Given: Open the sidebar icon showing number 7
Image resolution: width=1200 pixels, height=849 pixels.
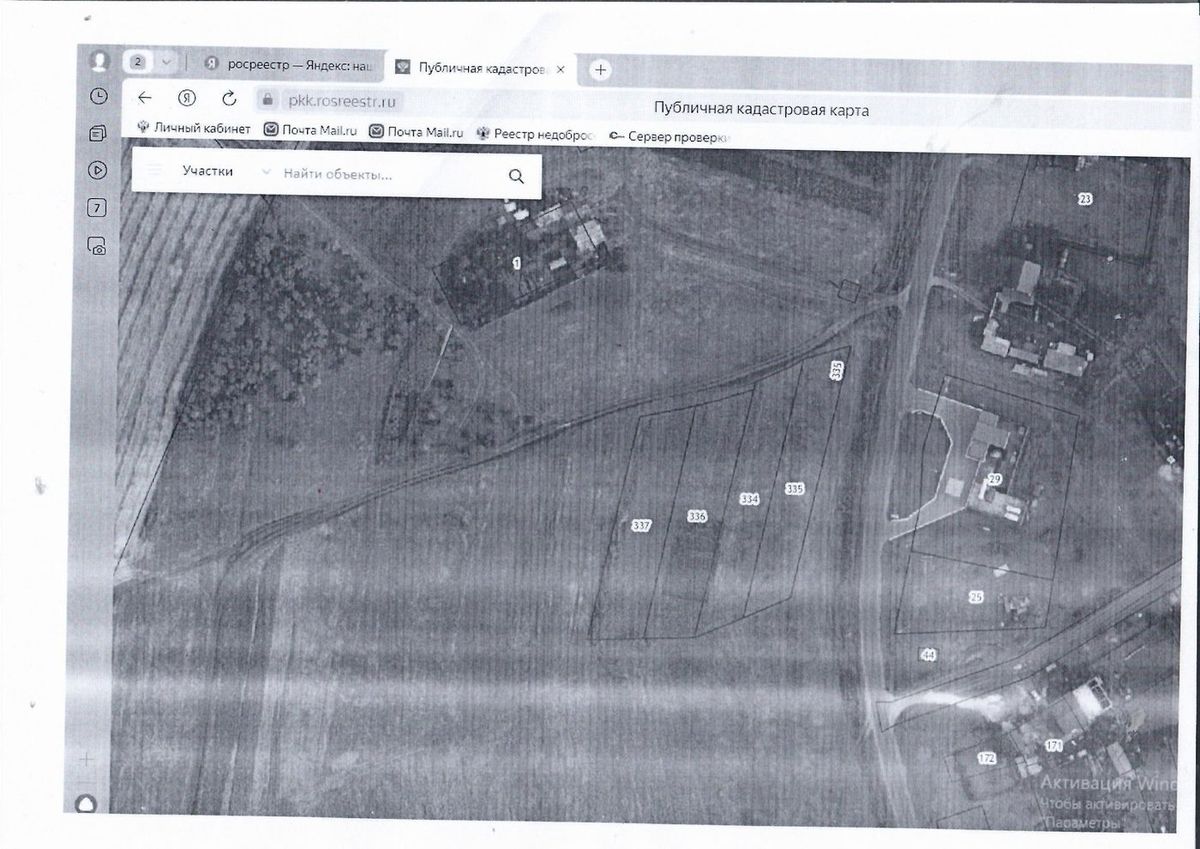Looking at the screenshot, I should [x=98, y=208].
